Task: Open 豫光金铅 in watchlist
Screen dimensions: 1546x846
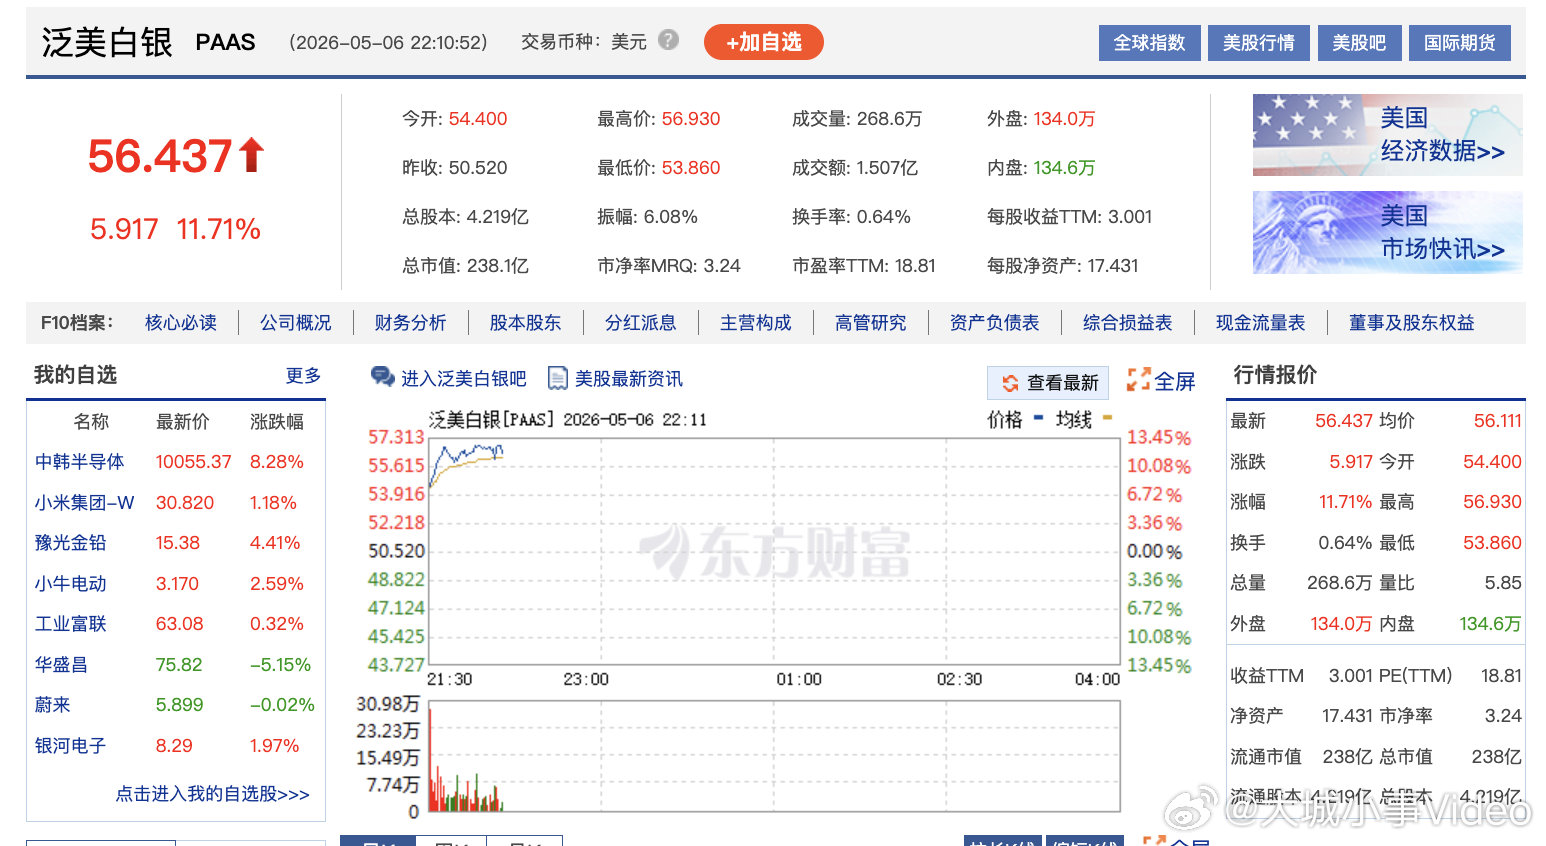Action: [x=71, y=543]
